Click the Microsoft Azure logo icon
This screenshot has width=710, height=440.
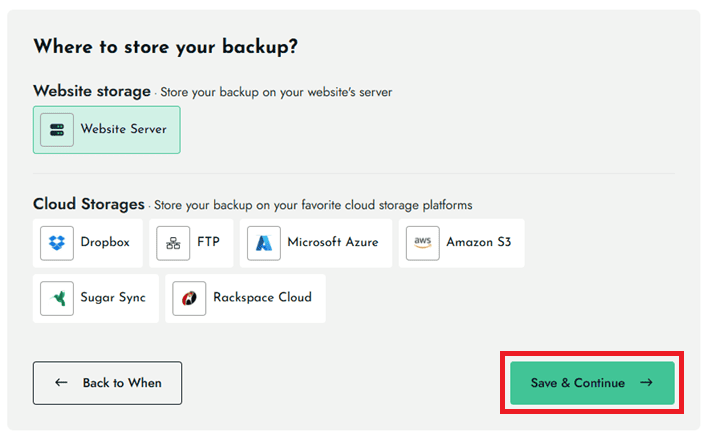coord(264,243)
